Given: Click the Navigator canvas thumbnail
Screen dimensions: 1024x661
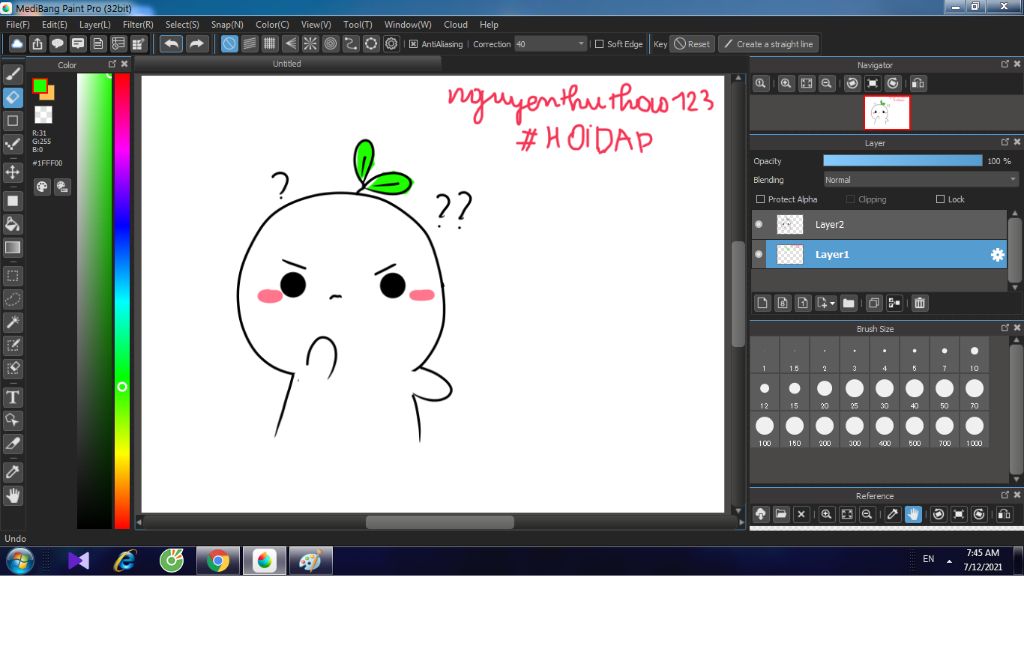Looking at the screenshot, I should (x=887, y=112).
